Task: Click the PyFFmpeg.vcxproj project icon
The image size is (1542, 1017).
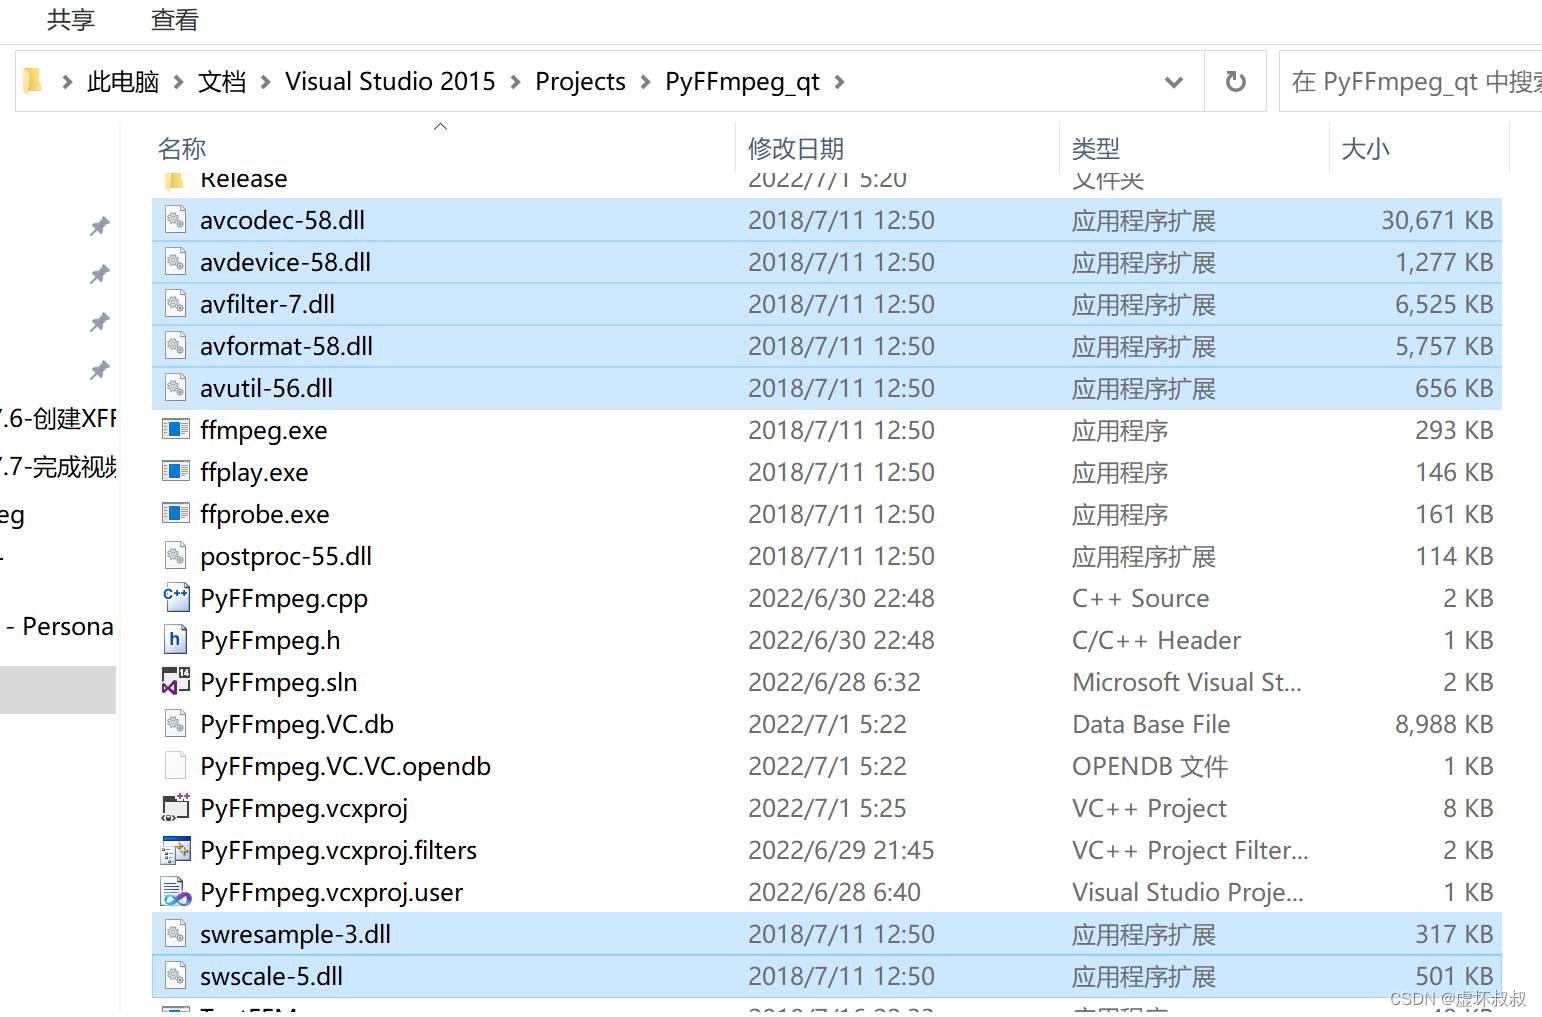Action: [176, 808]
